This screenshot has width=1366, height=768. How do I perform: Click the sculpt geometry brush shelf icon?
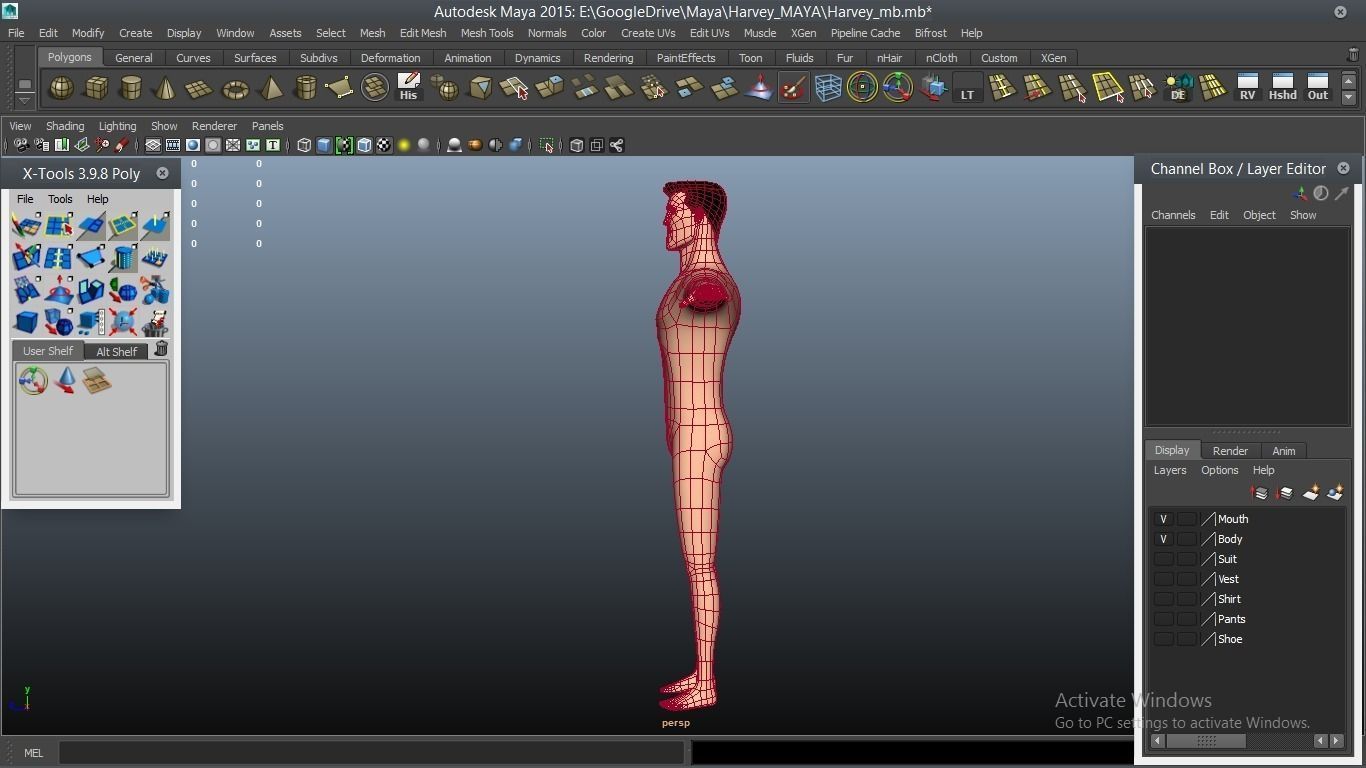[793, 88]
